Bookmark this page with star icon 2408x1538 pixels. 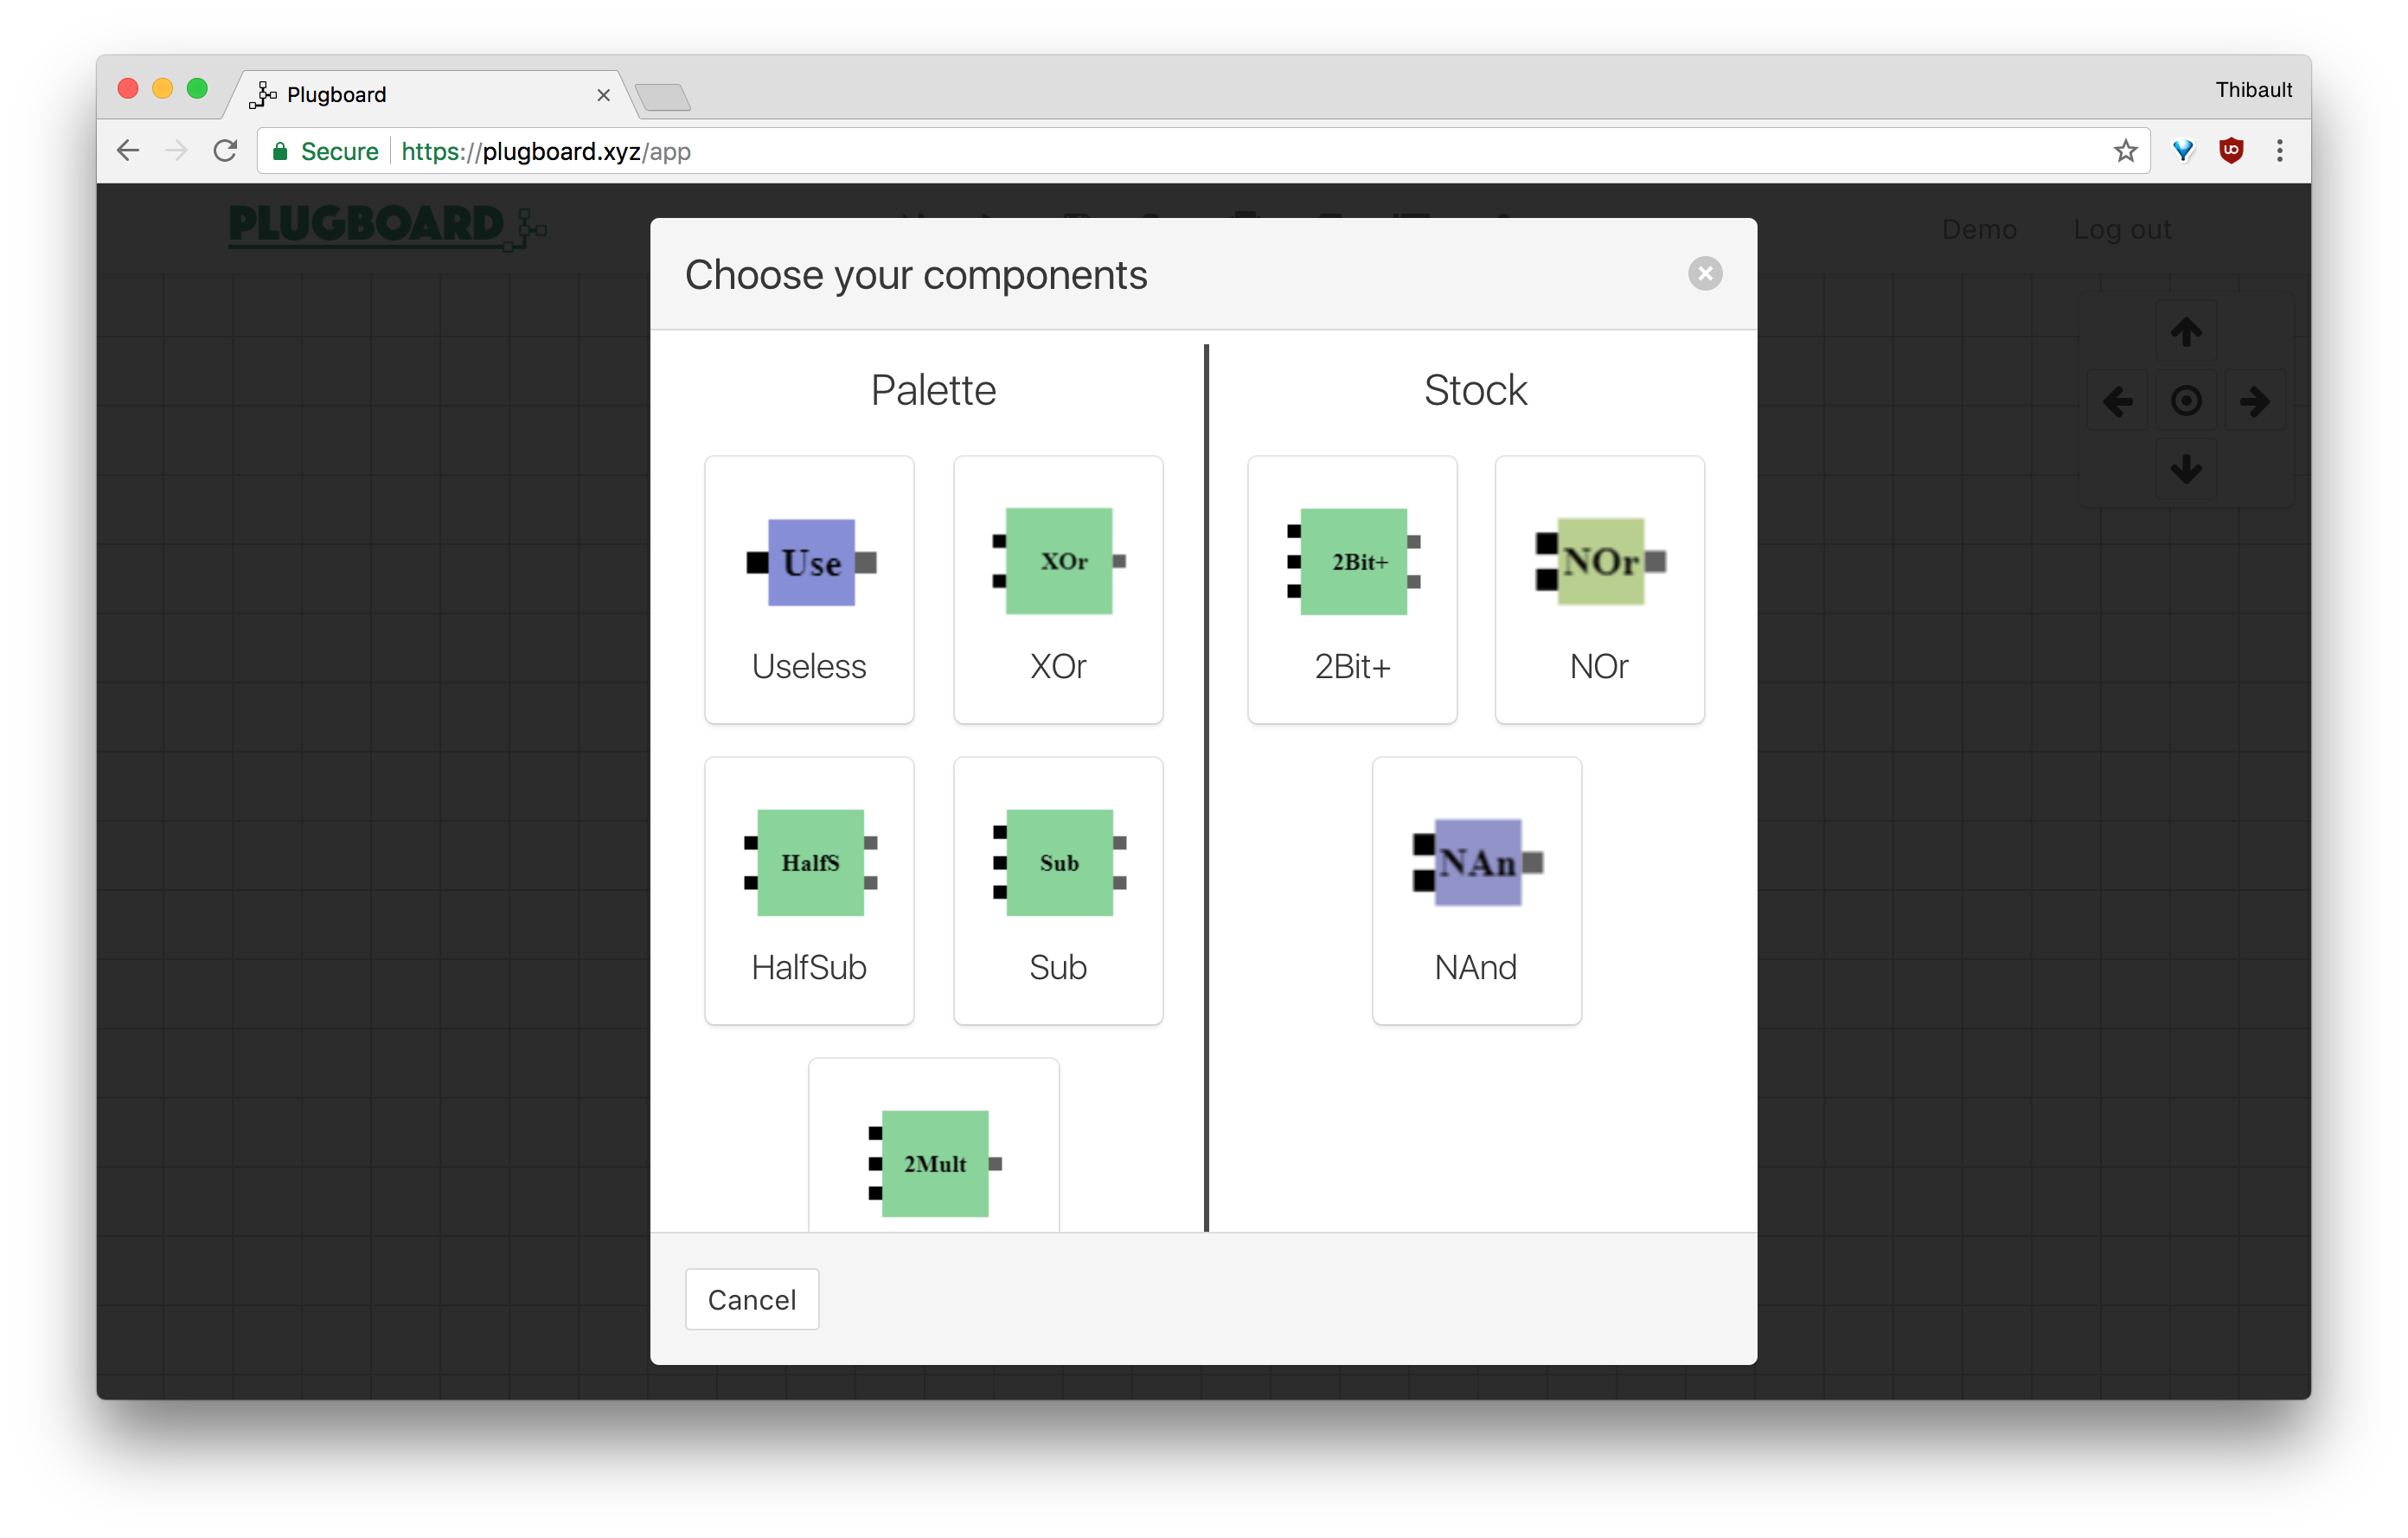(2125, 151)
